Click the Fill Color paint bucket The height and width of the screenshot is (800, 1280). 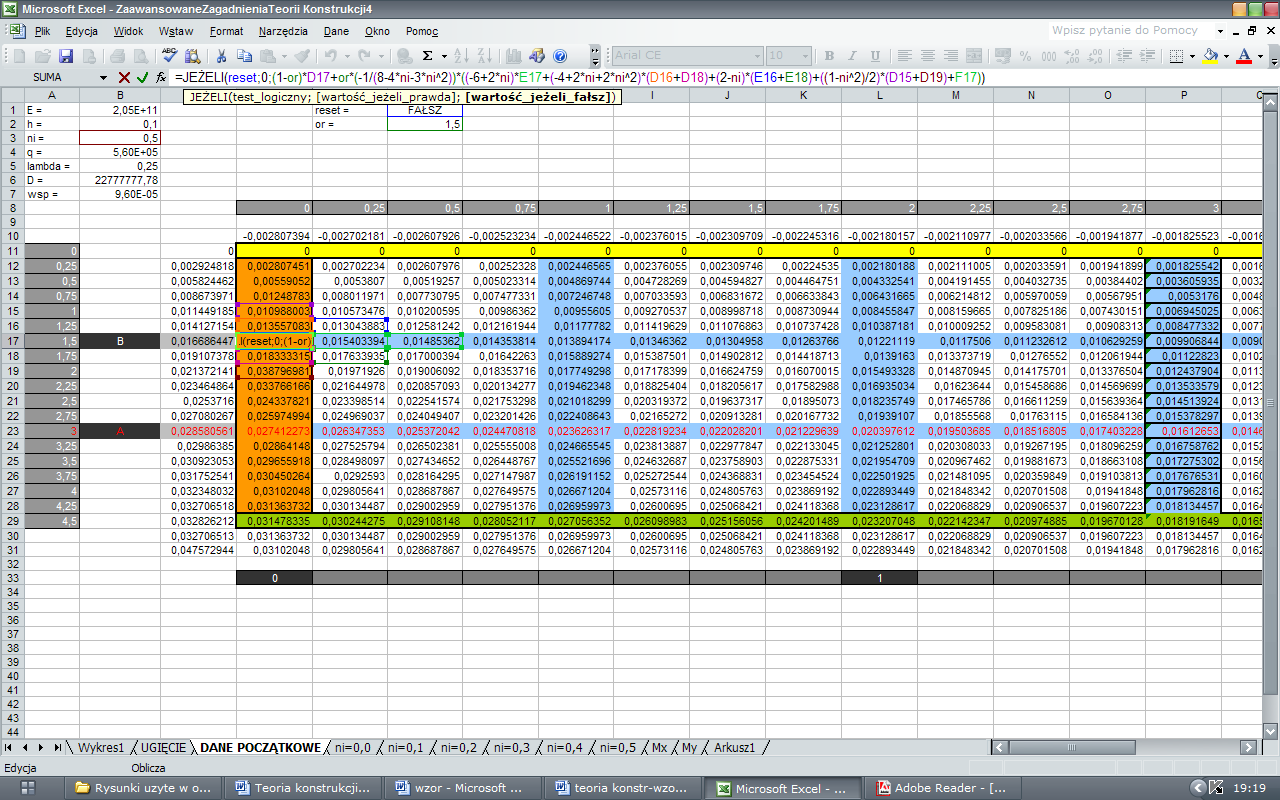[x=1210, y=56]
